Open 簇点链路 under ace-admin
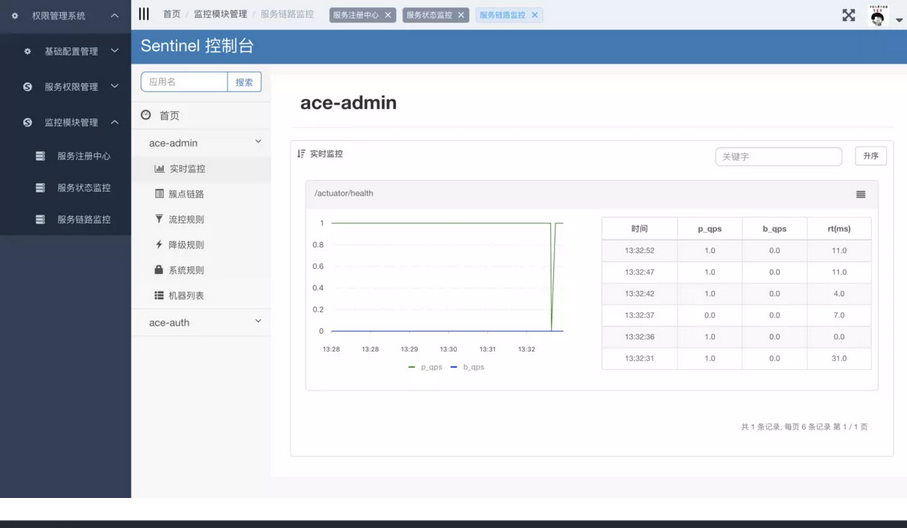The image size is (907, 528). click(186, 194)
